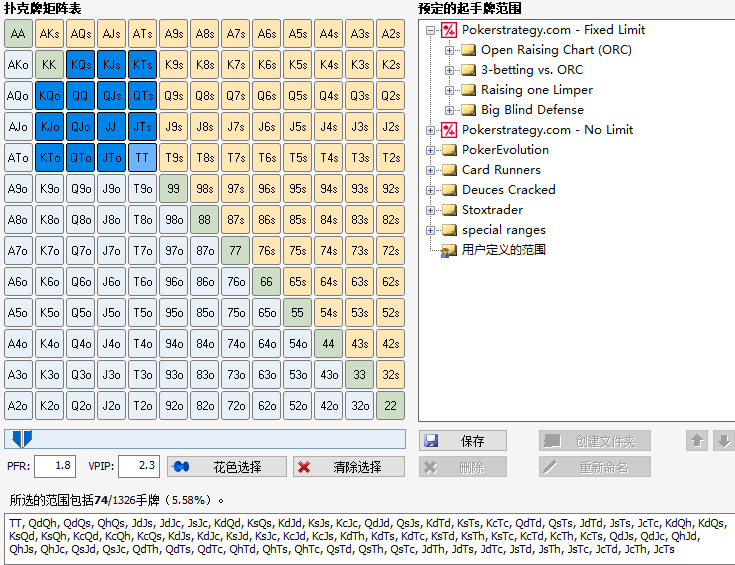Screen dimensions: 735x565
Task: Select the Stoxtrader tree entry
Action: coord(492,210)
